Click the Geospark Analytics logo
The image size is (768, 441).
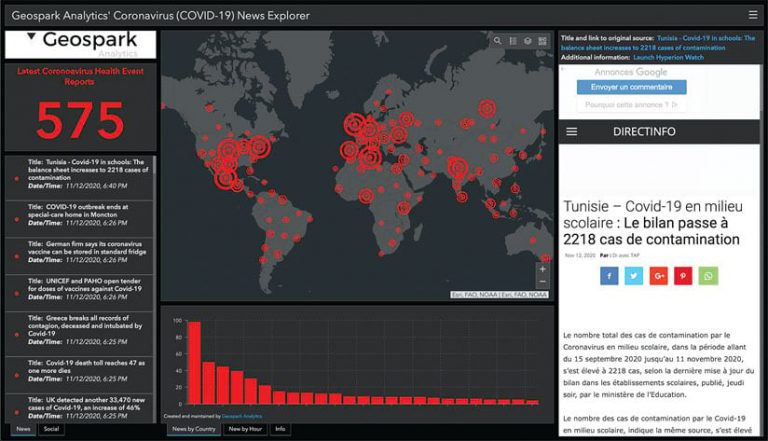[x=80, y=45]
